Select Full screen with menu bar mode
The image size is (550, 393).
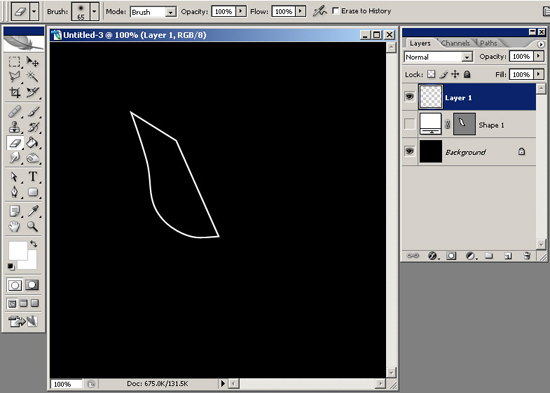tap(24, 303)
